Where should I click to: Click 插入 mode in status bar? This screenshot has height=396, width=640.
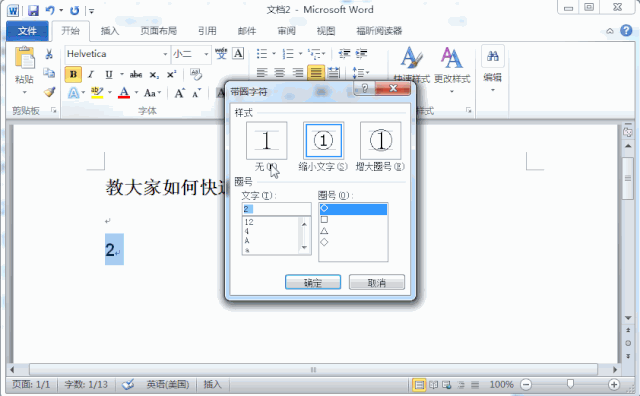(x=213, y=385)
